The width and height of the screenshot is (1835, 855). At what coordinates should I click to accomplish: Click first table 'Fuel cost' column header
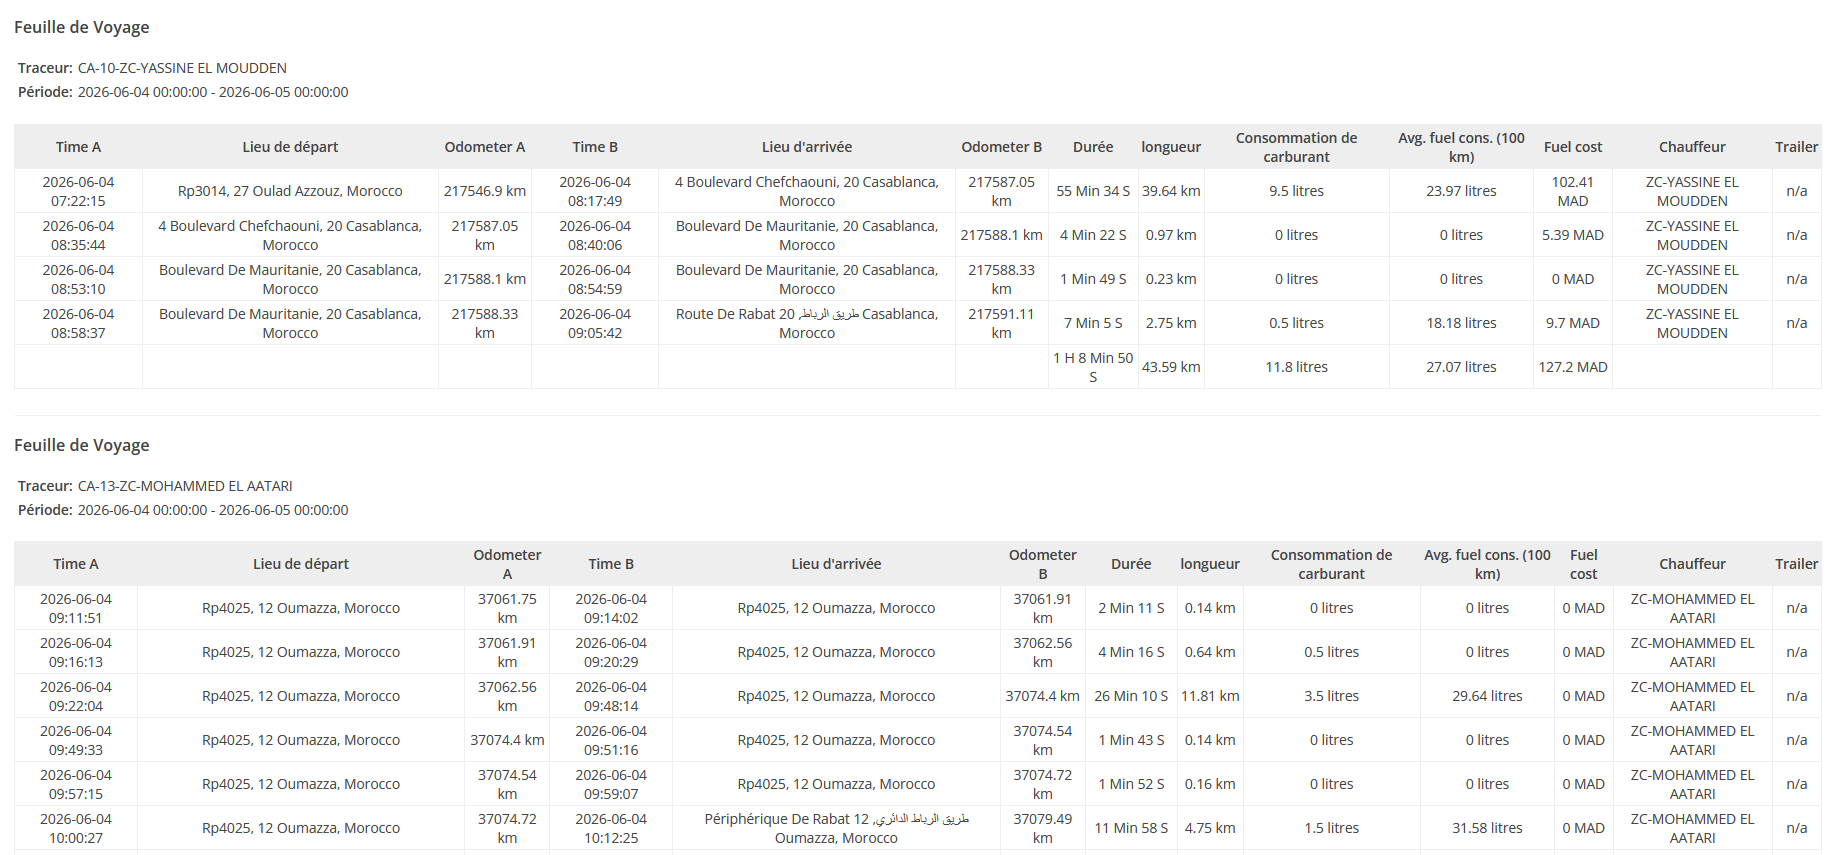1573,147
